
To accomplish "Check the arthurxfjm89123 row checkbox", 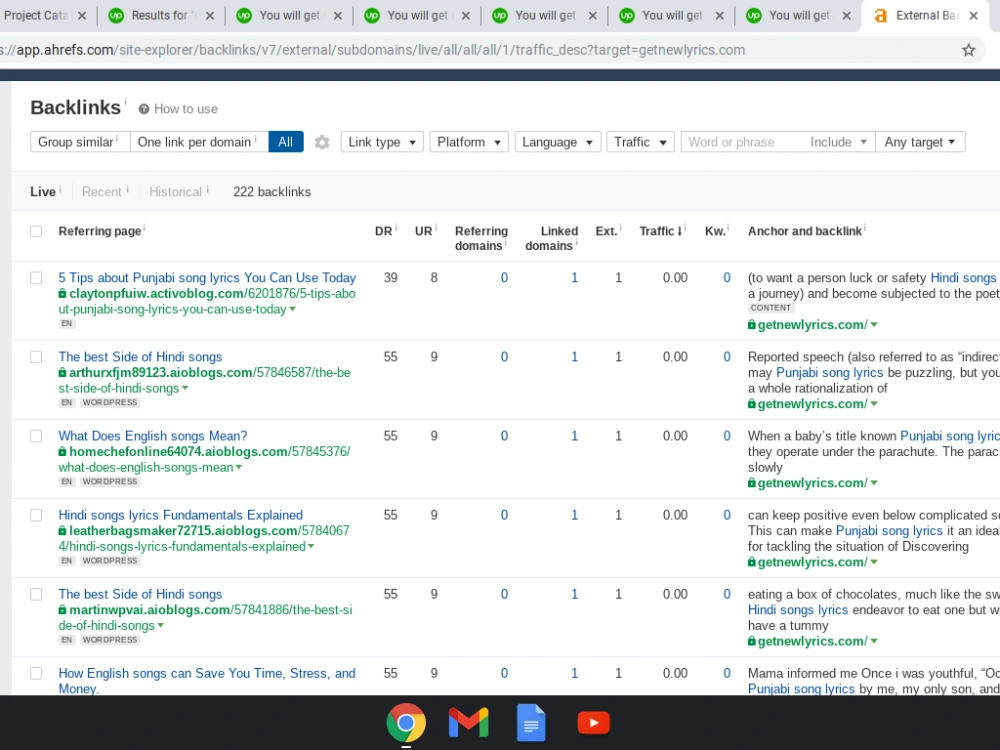I will point(36,357).
